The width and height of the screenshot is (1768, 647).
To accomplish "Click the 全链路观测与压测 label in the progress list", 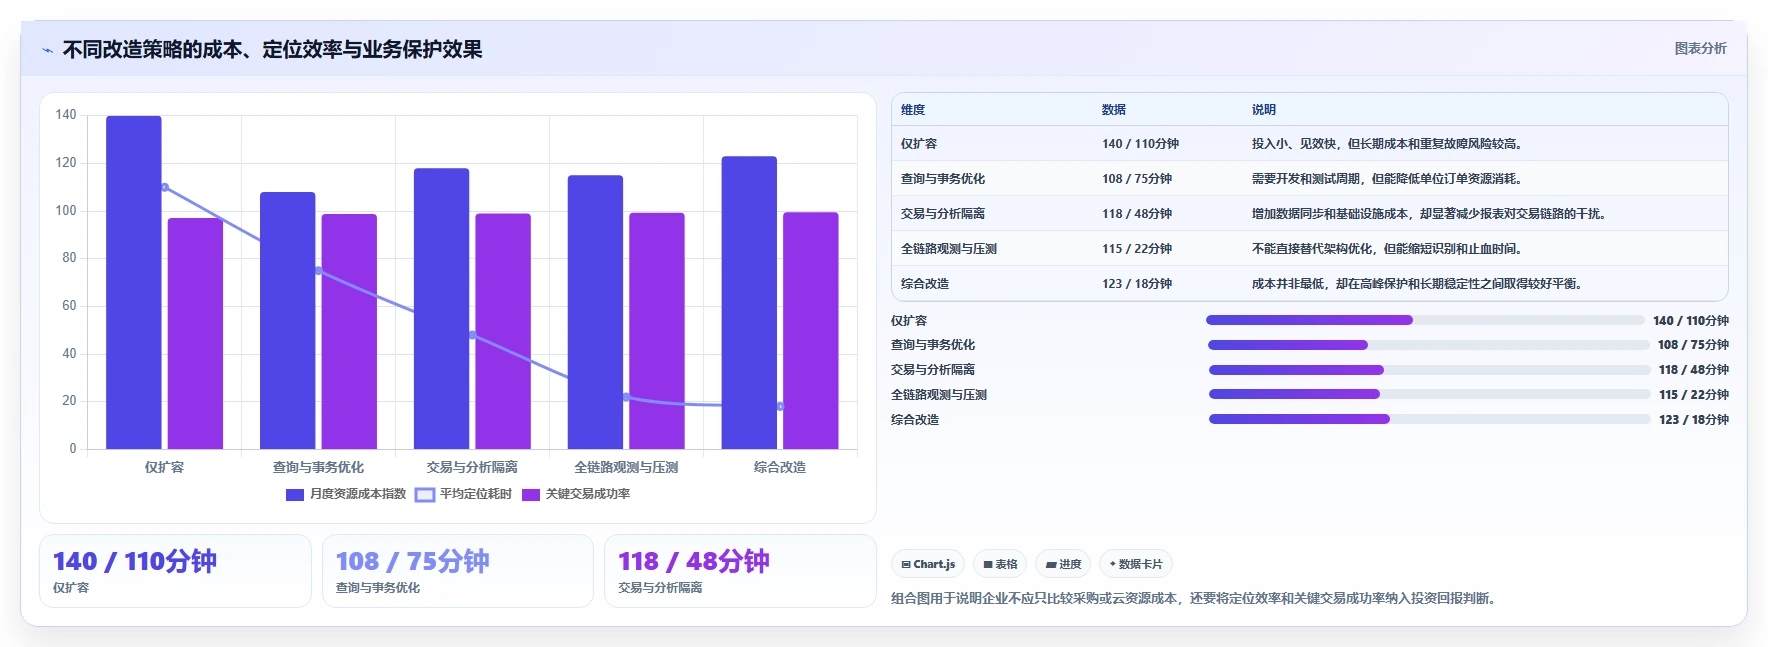I will pos(939,395).
